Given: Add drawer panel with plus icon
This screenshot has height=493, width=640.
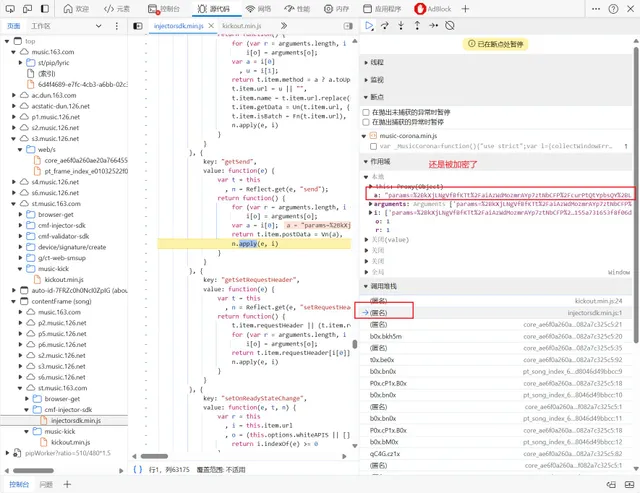Looking at the screenshot, I should point(67,484).
